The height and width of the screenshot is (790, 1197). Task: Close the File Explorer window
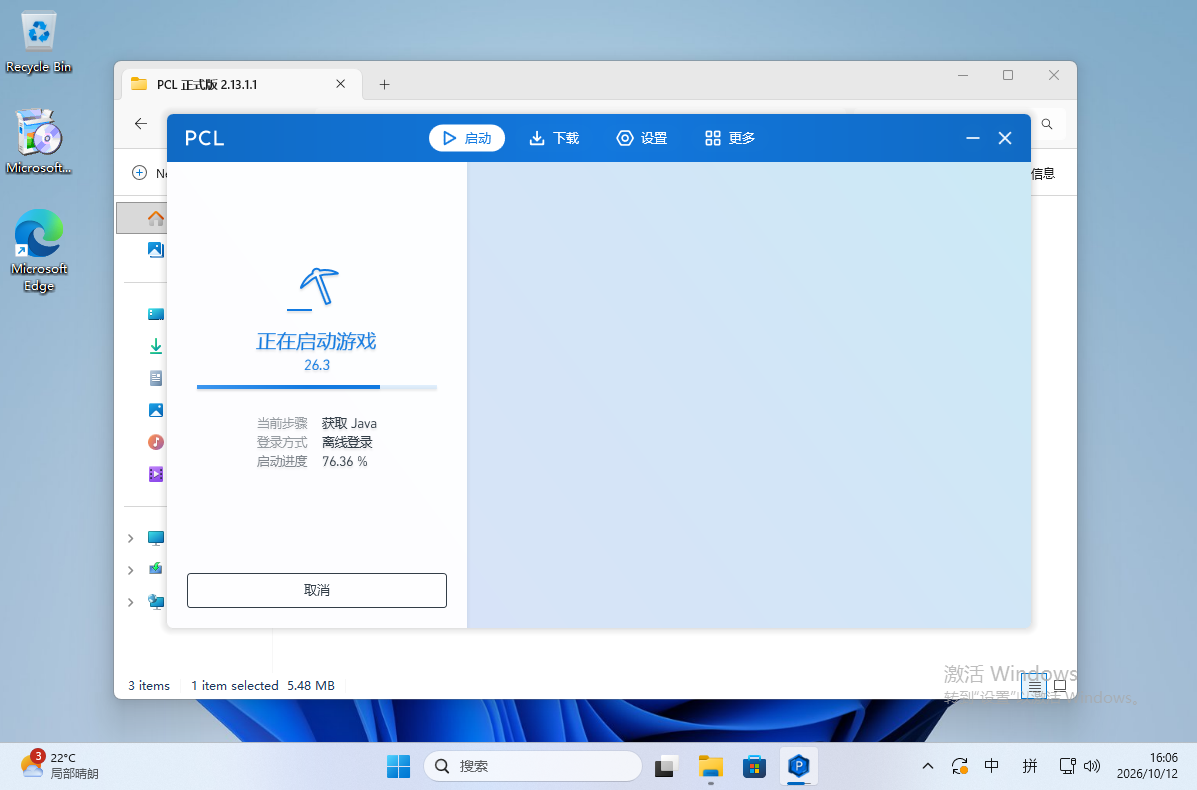click(x=1053, y=75)
